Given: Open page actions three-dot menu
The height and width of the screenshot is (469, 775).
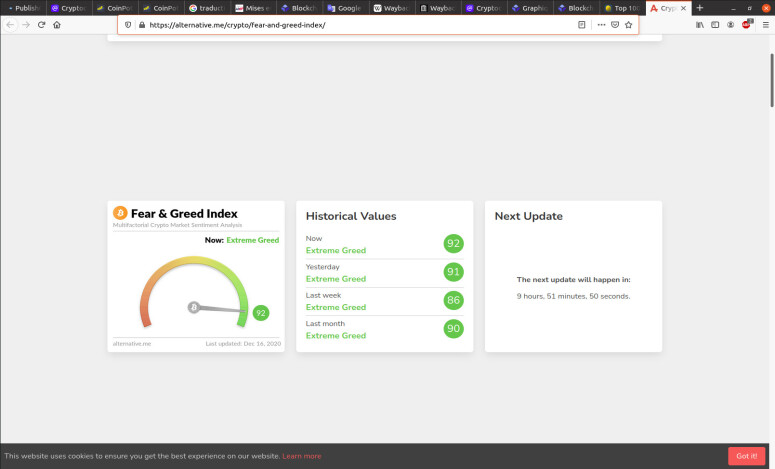Looking at the screenshot, I should click(601, 25).
